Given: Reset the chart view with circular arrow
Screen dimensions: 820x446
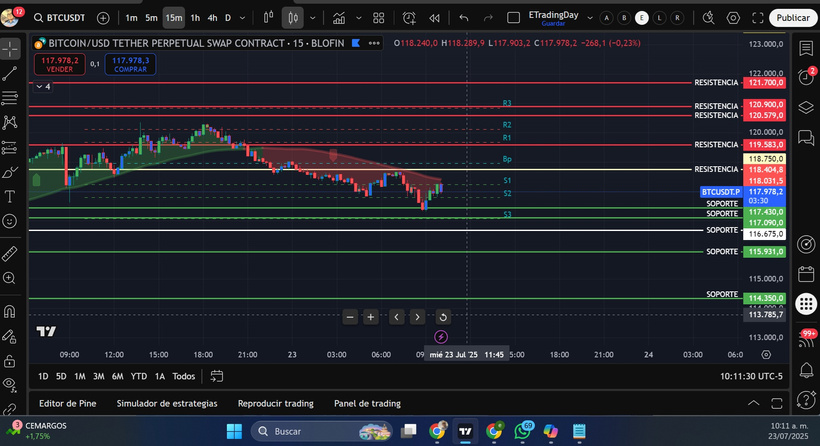Looking at the screenshot, I should [443, 317].
